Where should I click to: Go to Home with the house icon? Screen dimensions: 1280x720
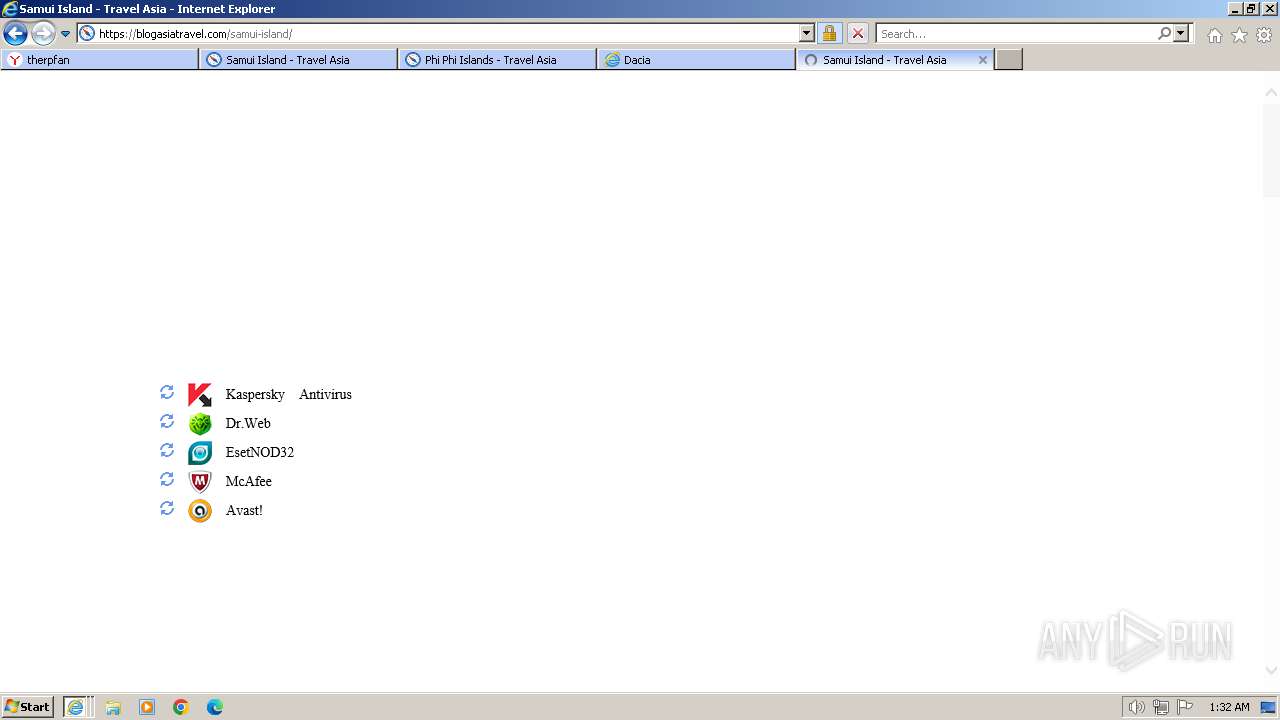pos(1214,35)
